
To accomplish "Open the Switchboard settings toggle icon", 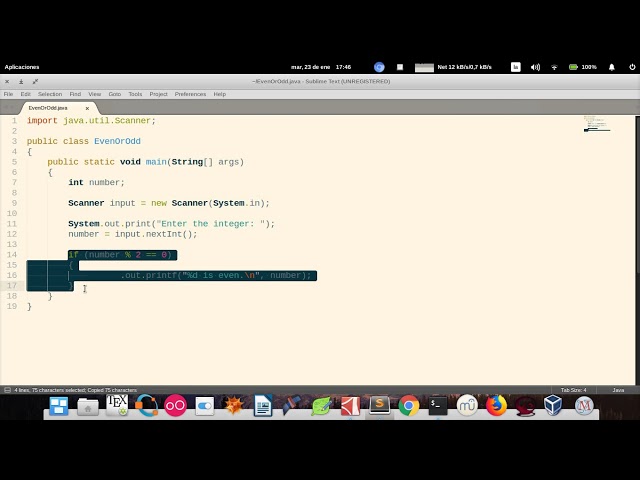I will pyautogui.click(x=204, y=406).
